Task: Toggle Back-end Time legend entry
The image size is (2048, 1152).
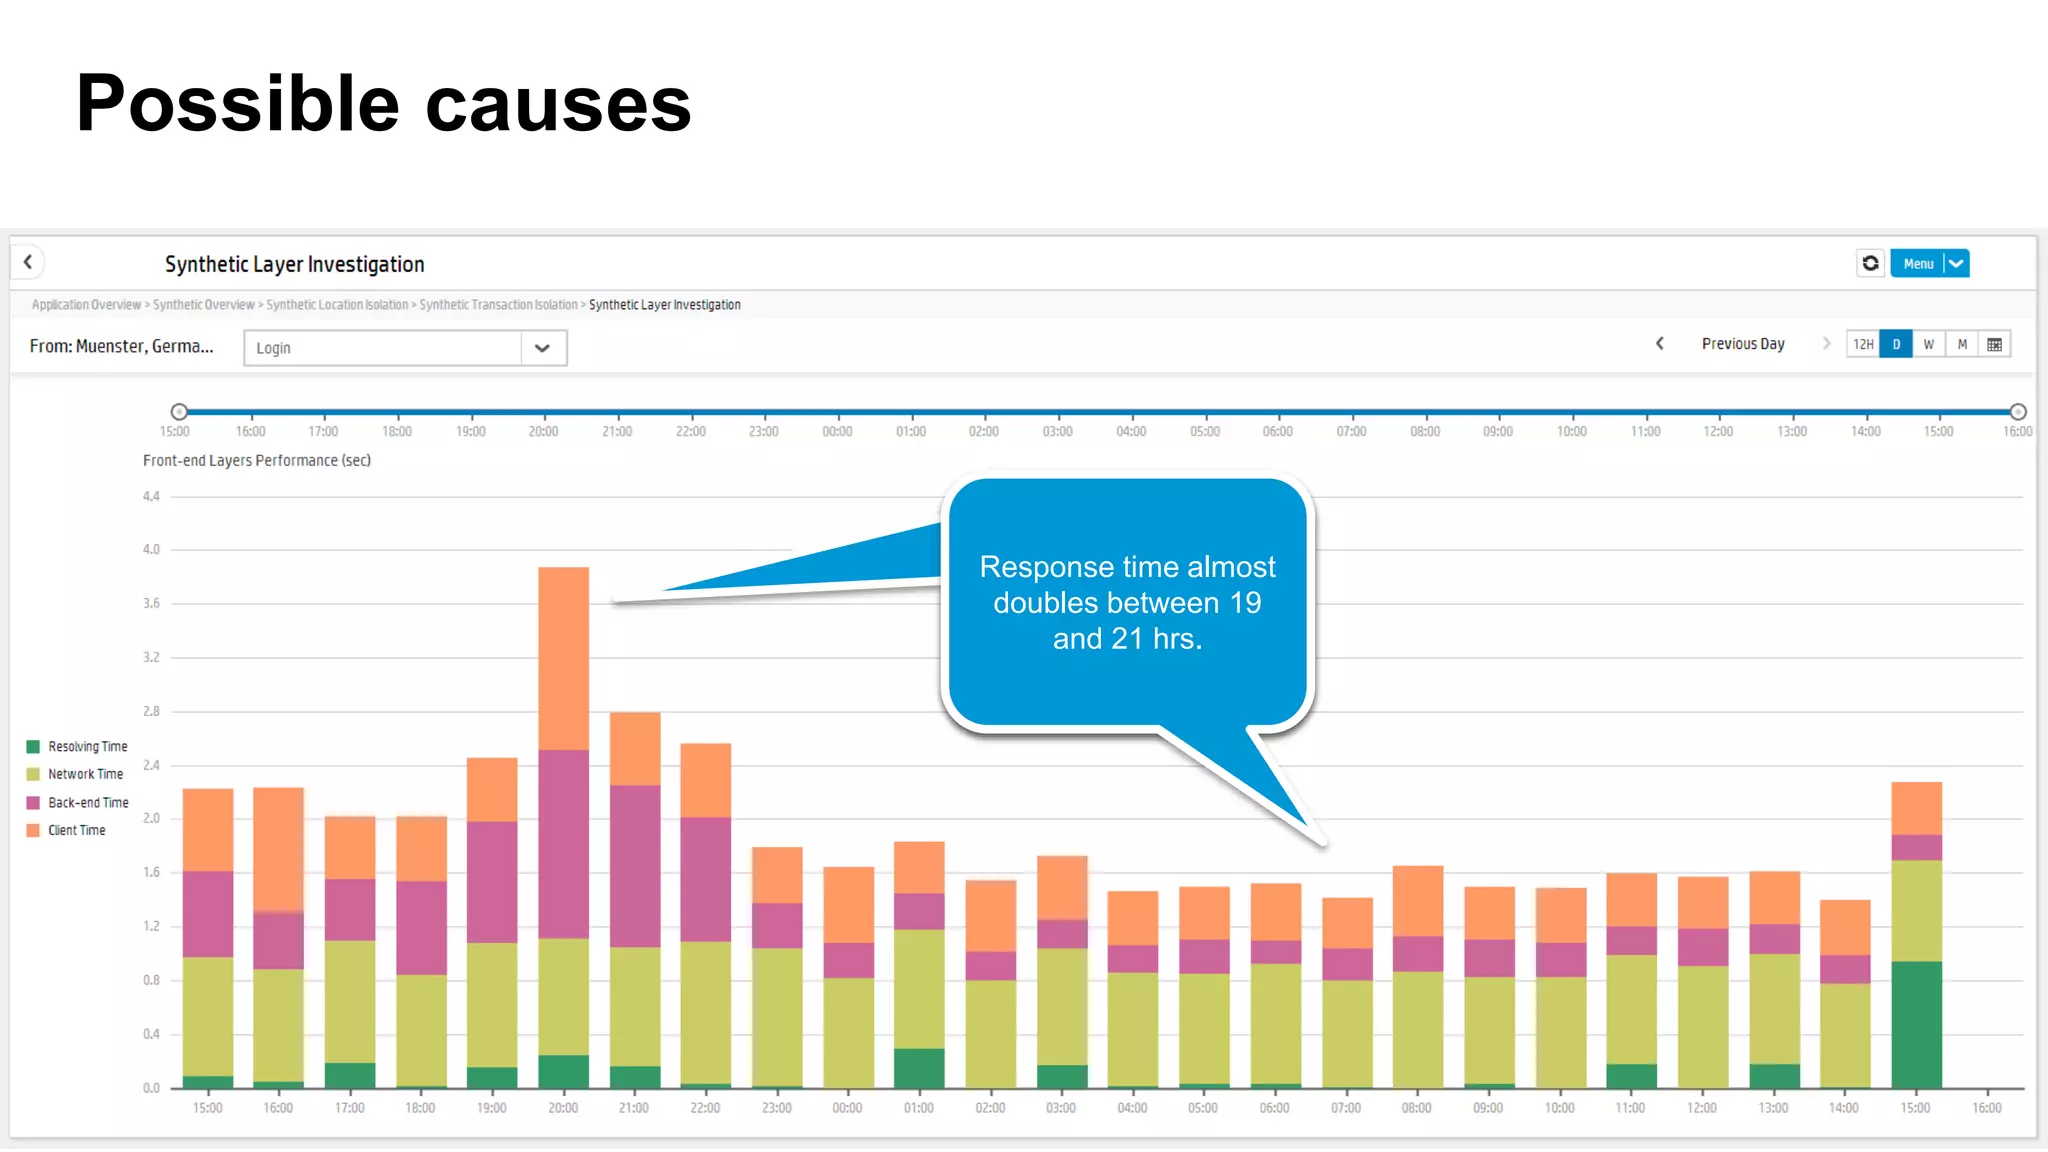Action: (x=88, y=803)
